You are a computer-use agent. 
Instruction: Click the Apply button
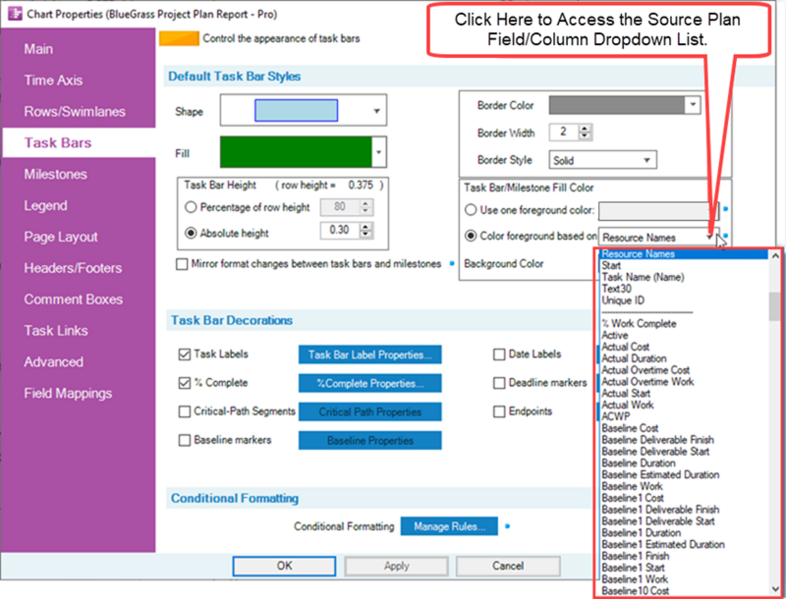(x=397, y=566)
